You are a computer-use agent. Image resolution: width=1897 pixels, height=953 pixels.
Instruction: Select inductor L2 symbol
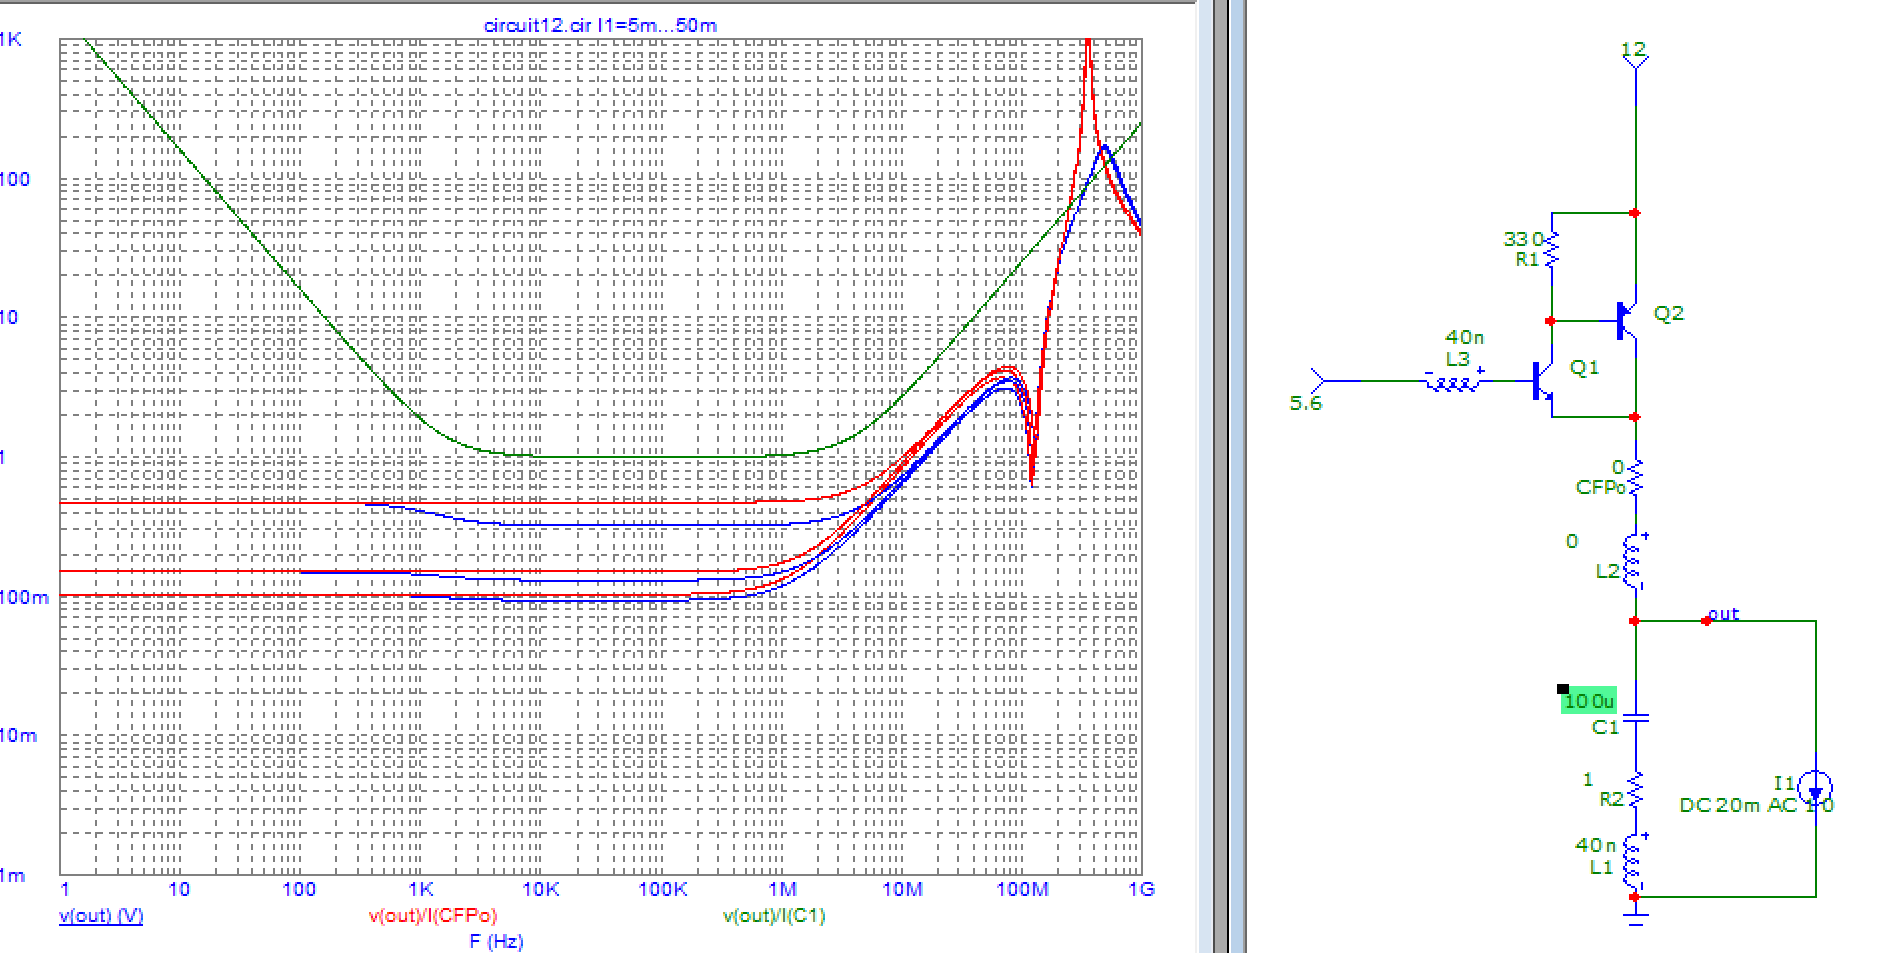(1635, 562)
